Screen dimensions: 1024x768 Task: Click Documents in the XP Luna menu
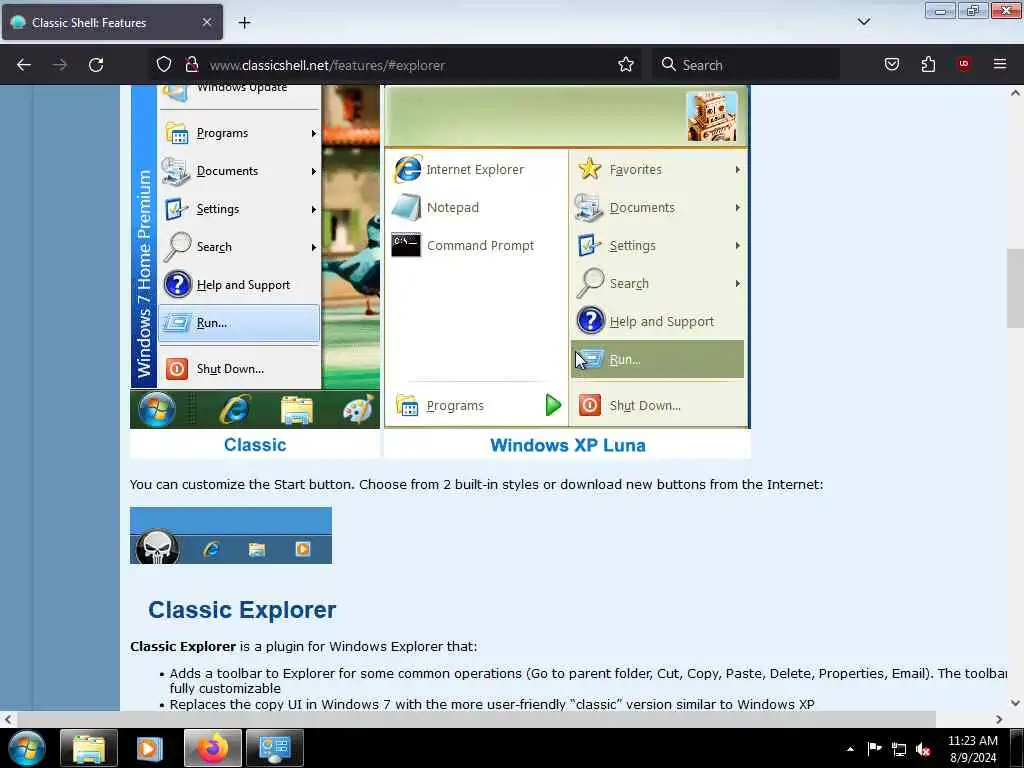[657, 208]
